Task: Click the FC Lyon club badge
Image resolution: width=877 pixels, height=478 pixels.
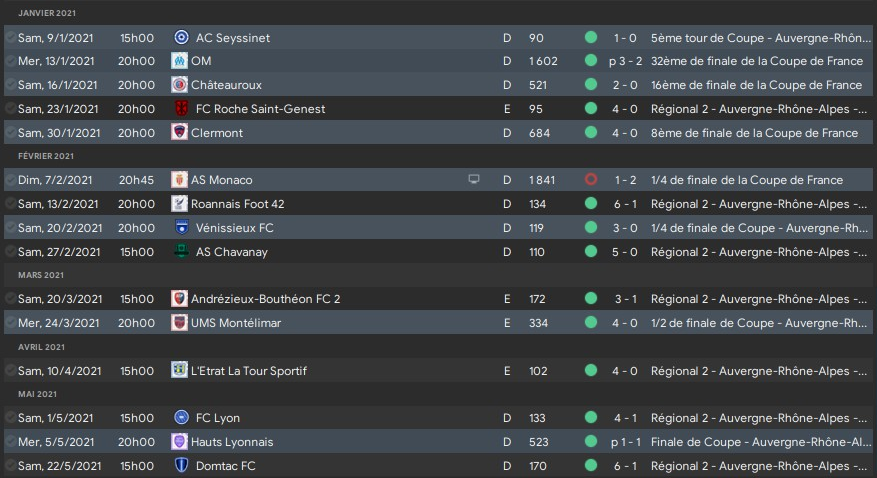Action: (181, 418)
